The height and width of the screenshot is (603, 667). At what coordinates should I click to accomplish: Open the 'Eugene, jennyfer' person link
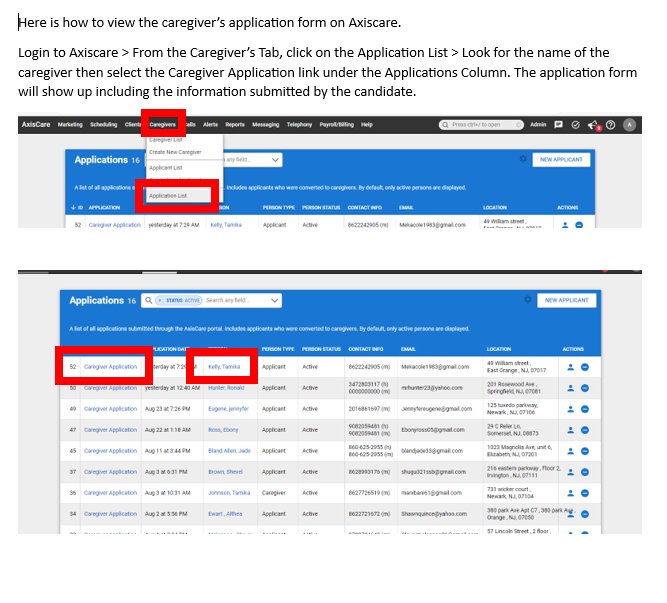pos(228,409)
